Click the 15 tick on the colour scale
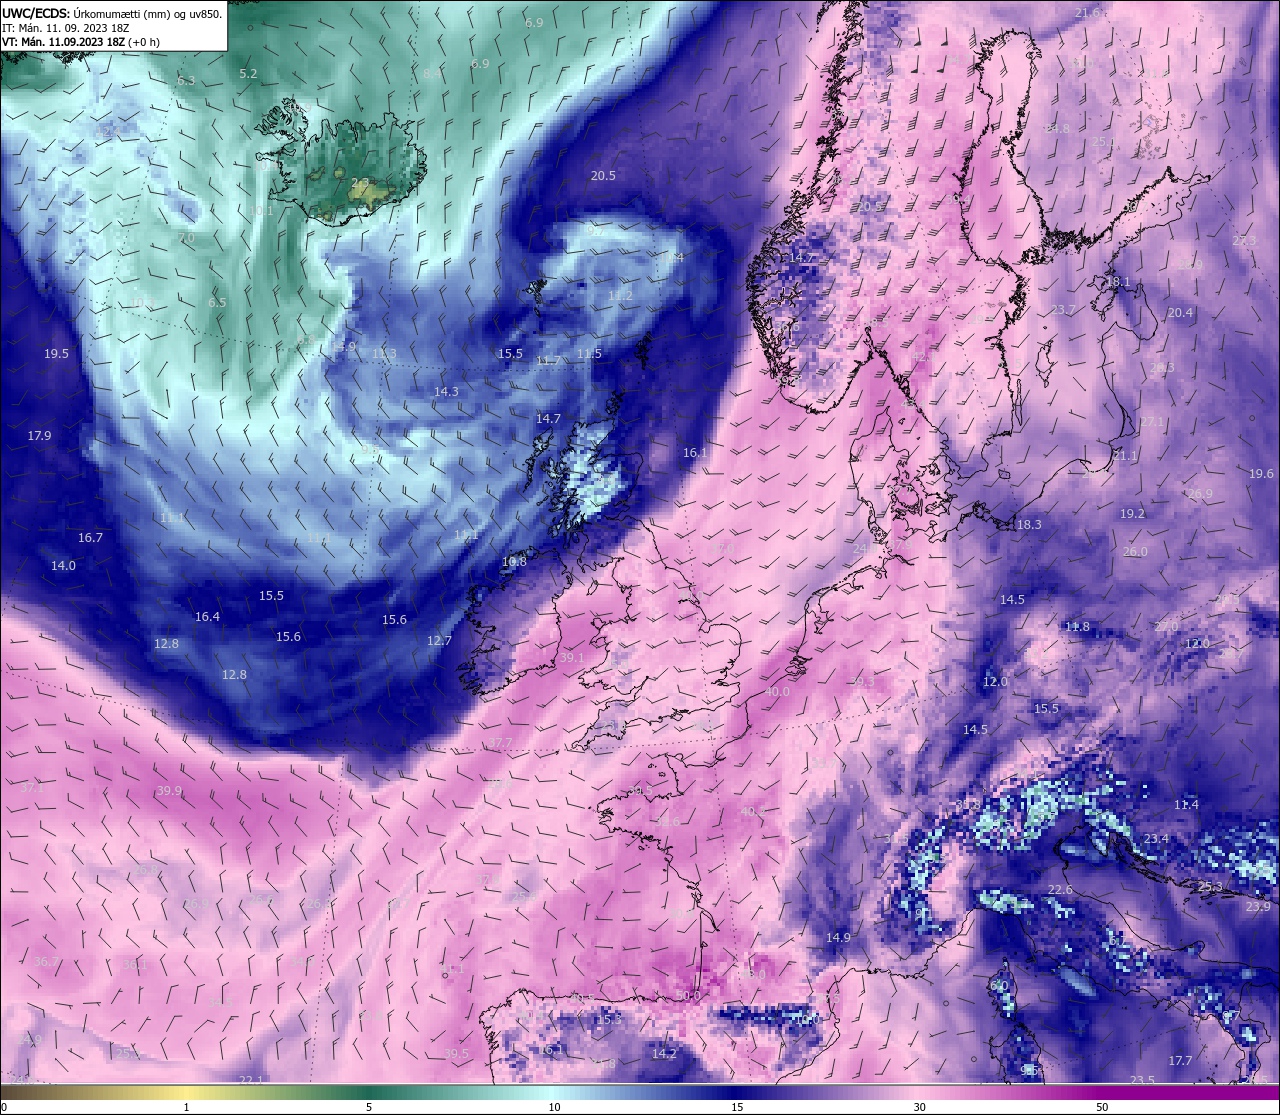 pos(737,1107)
